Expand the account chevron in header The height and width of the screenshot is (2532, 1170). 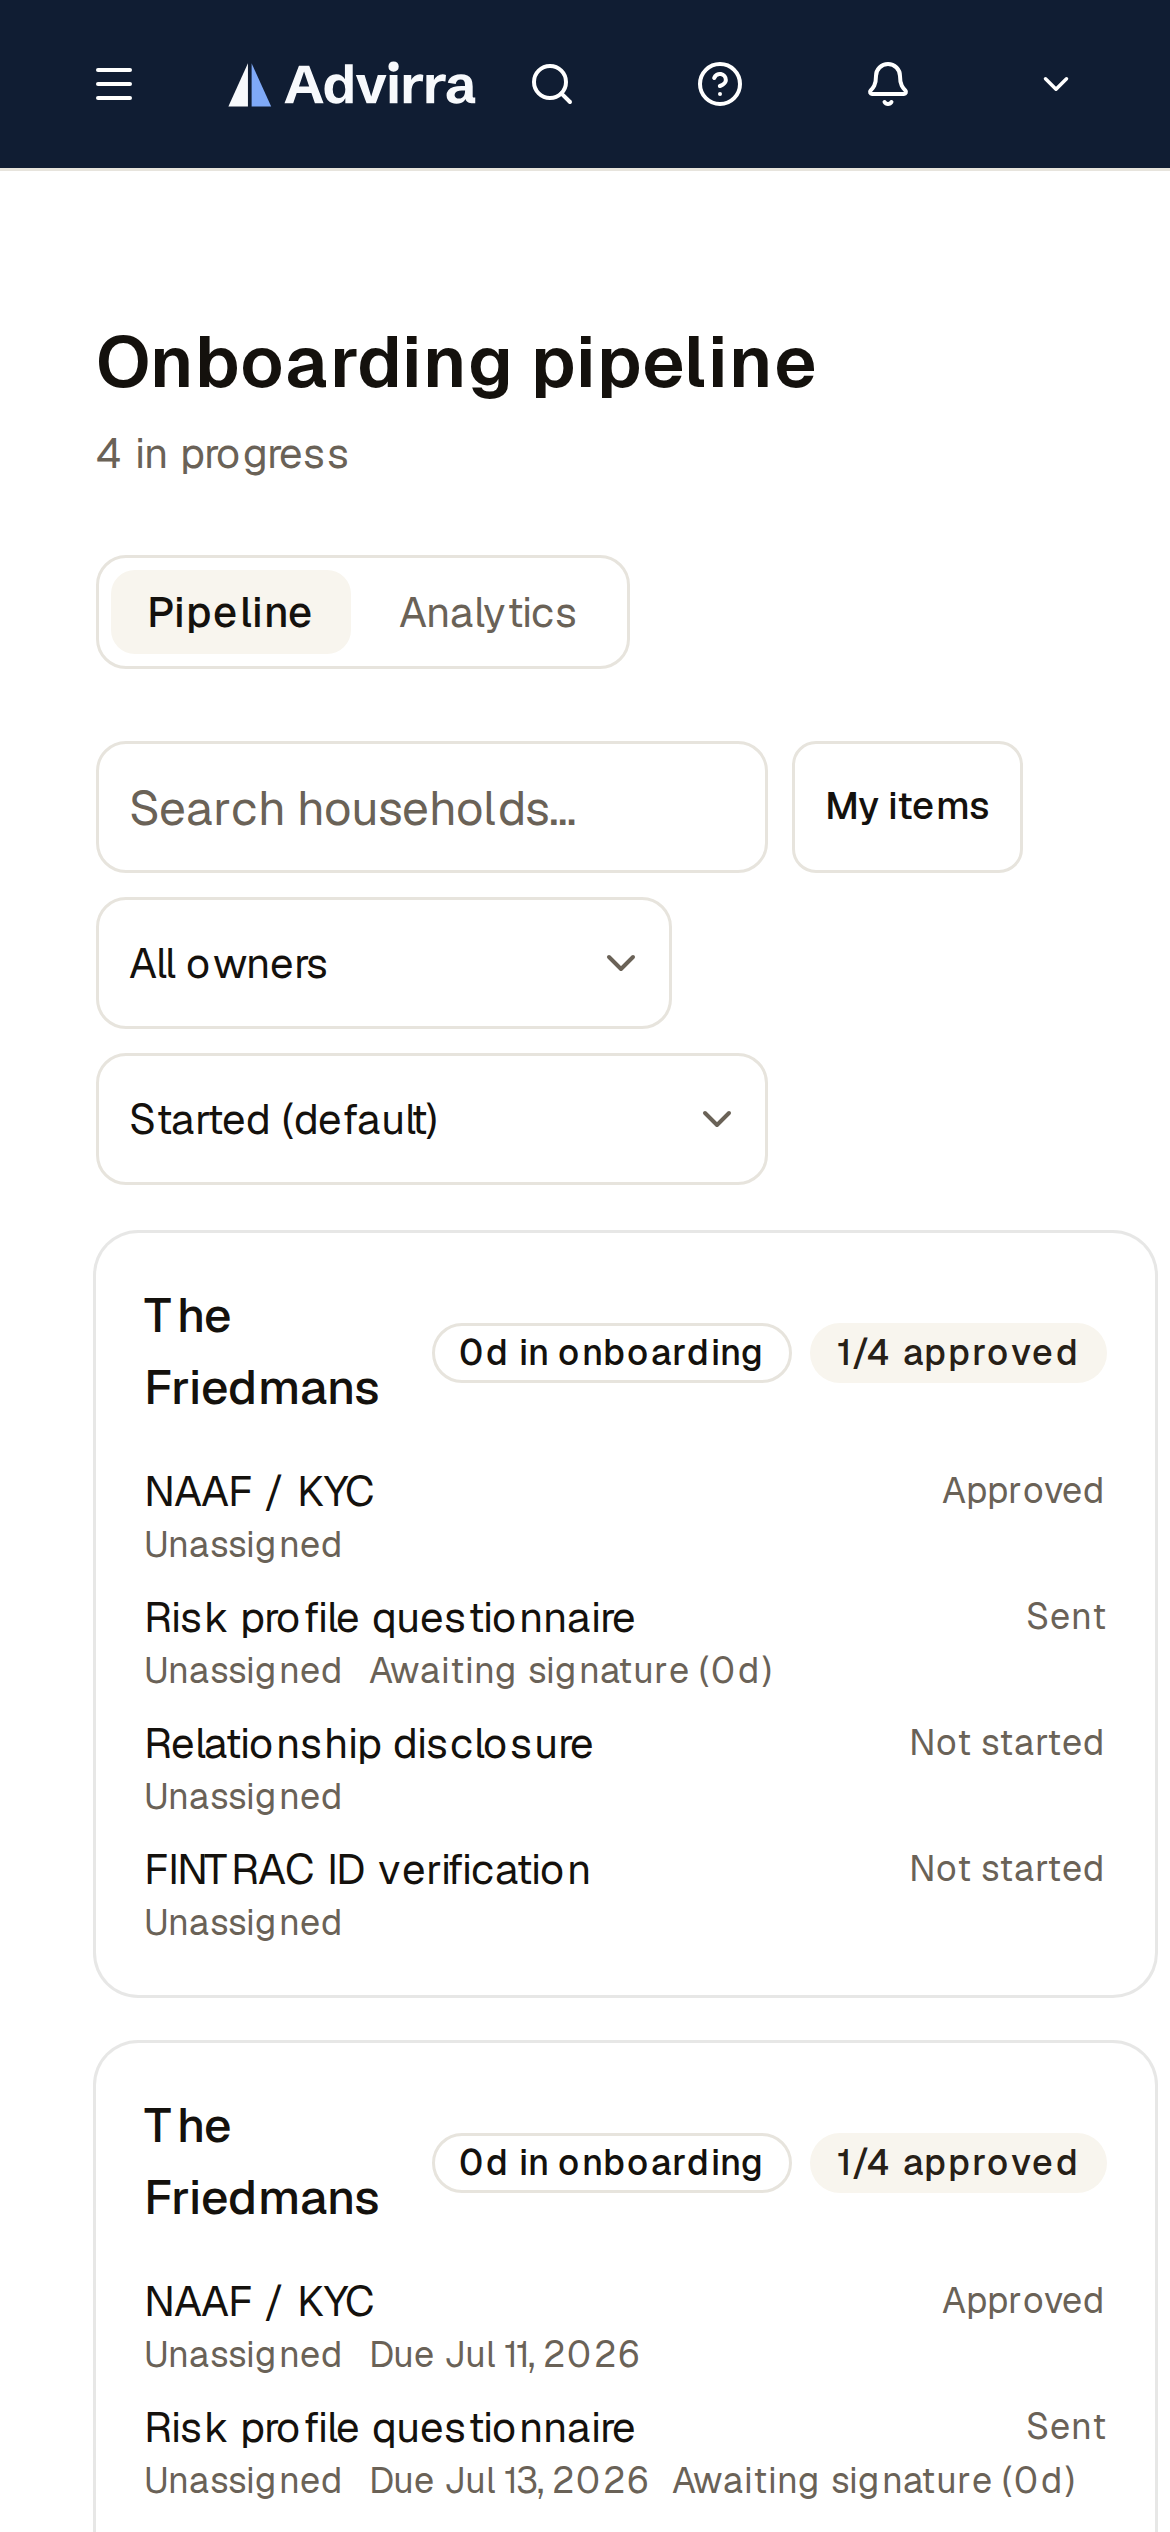pyautogui.click(x=1056, y=84)
